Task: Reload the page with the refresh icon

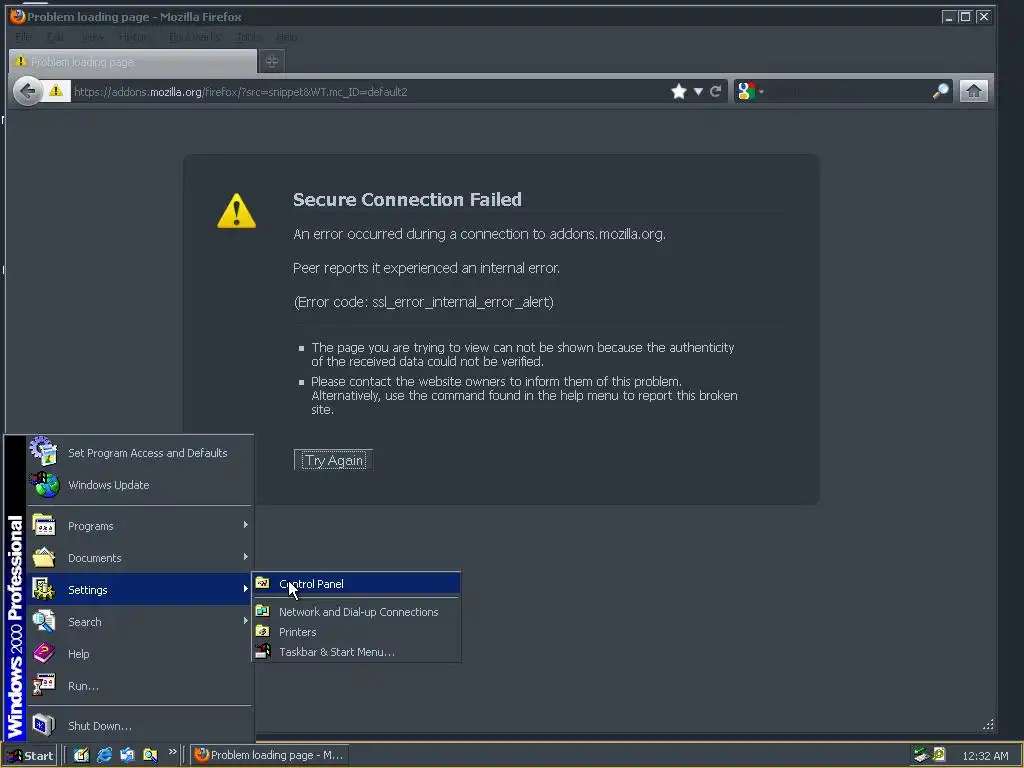Action: coord(716,91)
